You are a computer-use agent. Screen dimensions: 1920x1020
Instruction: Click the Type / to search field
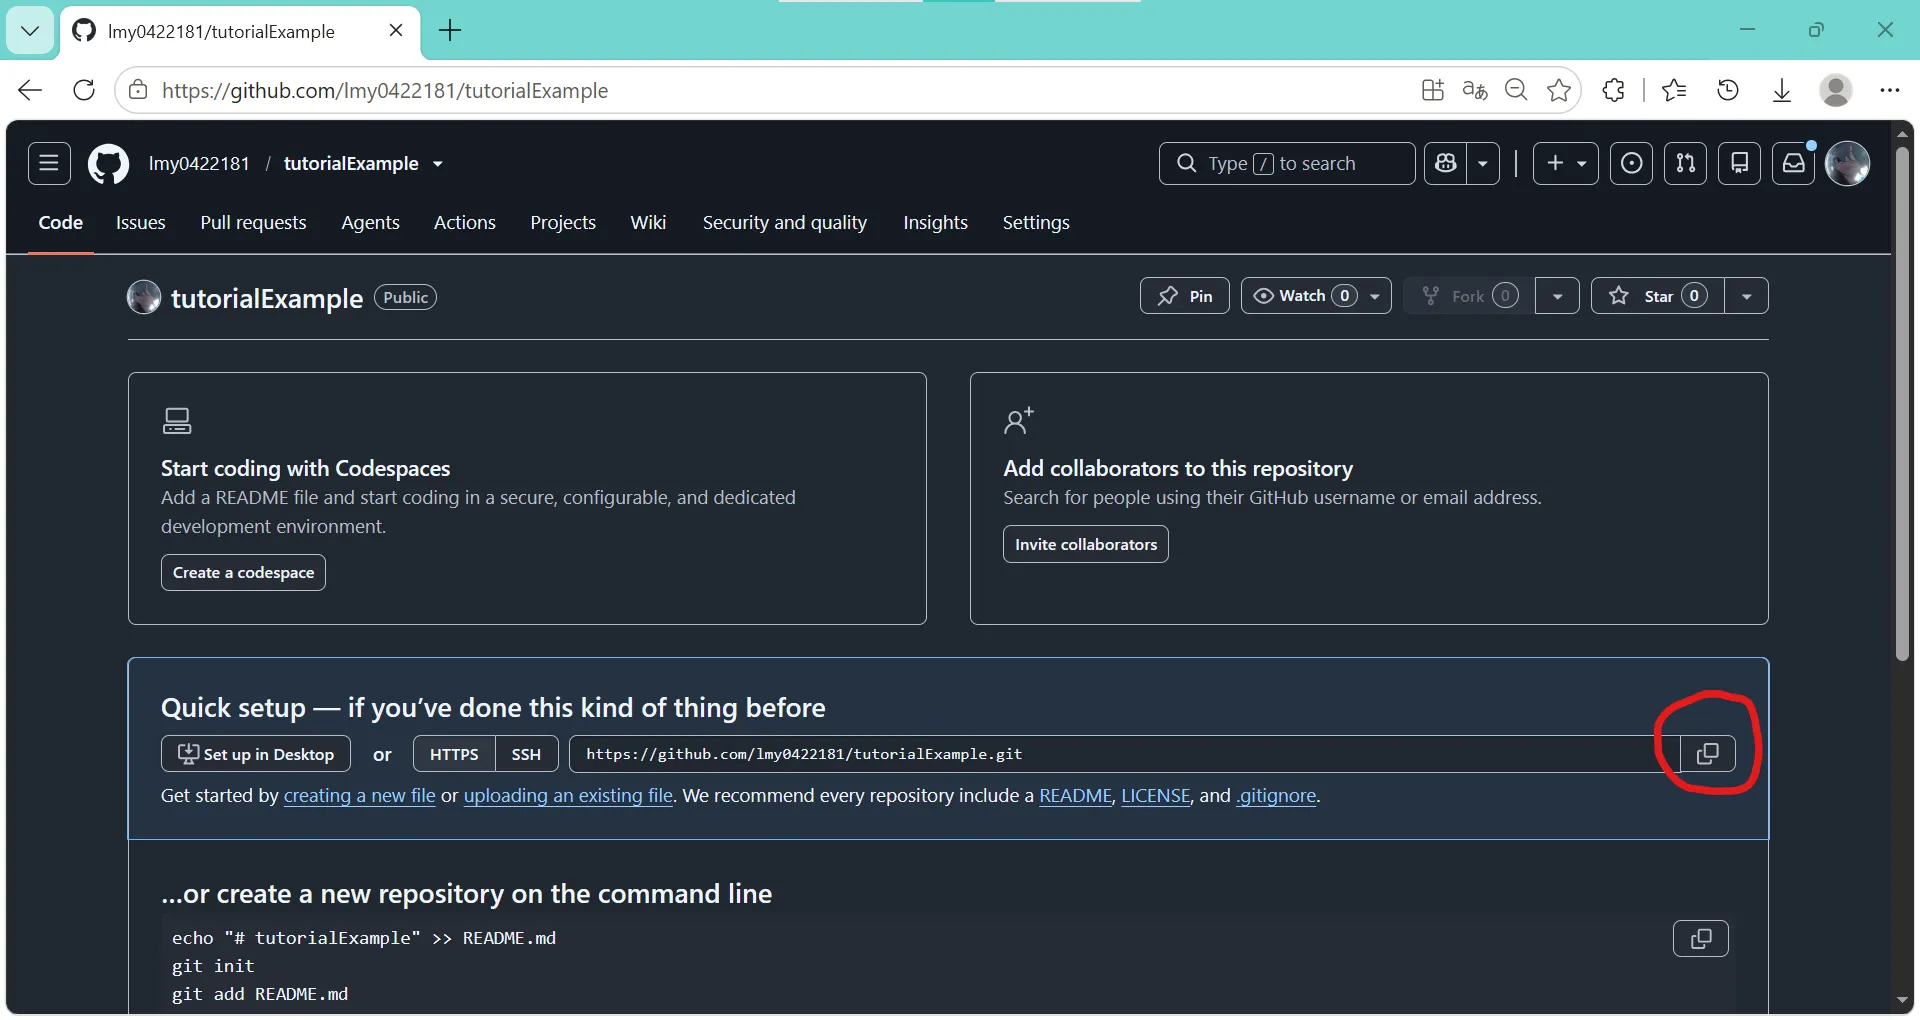coord(1287,163)
